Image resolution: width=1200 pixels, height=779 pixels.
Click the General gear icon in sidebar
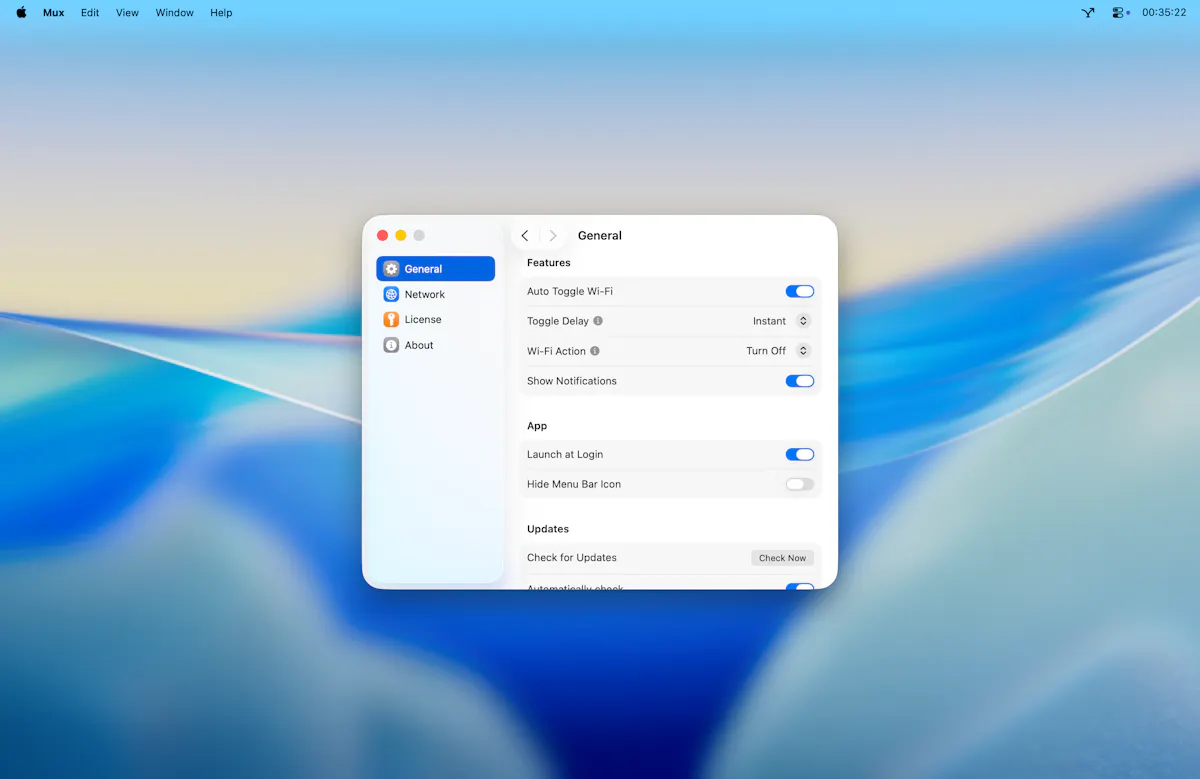(x=391, y=269)
